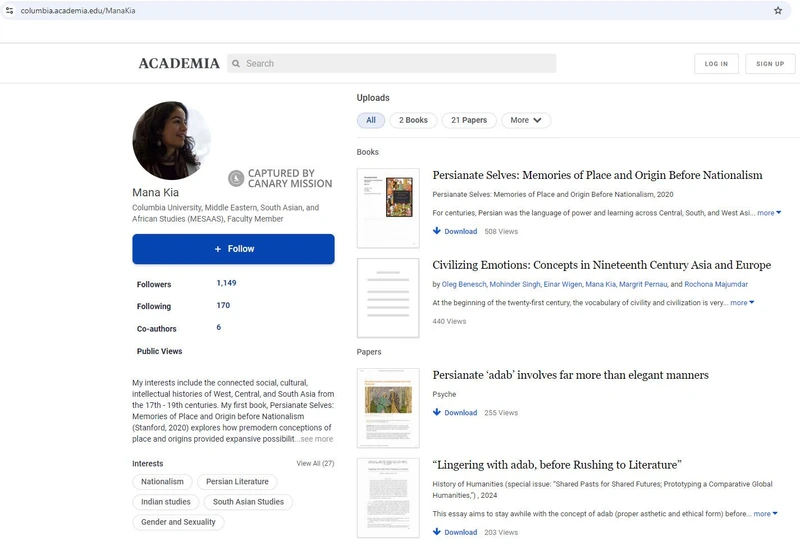Click the Academia logo
Image resolution: width=800 pixels, height=547 pixels.
179,64
